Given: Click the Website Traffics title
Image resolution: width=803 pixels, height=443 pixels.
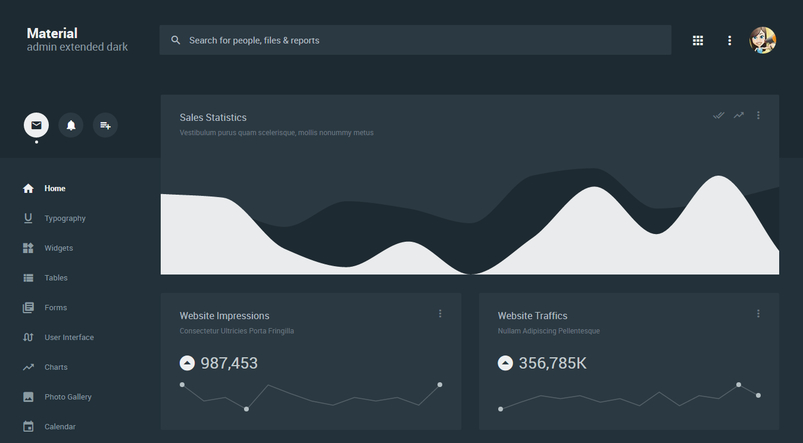Looking at the screenshot, I should (533, 315).
